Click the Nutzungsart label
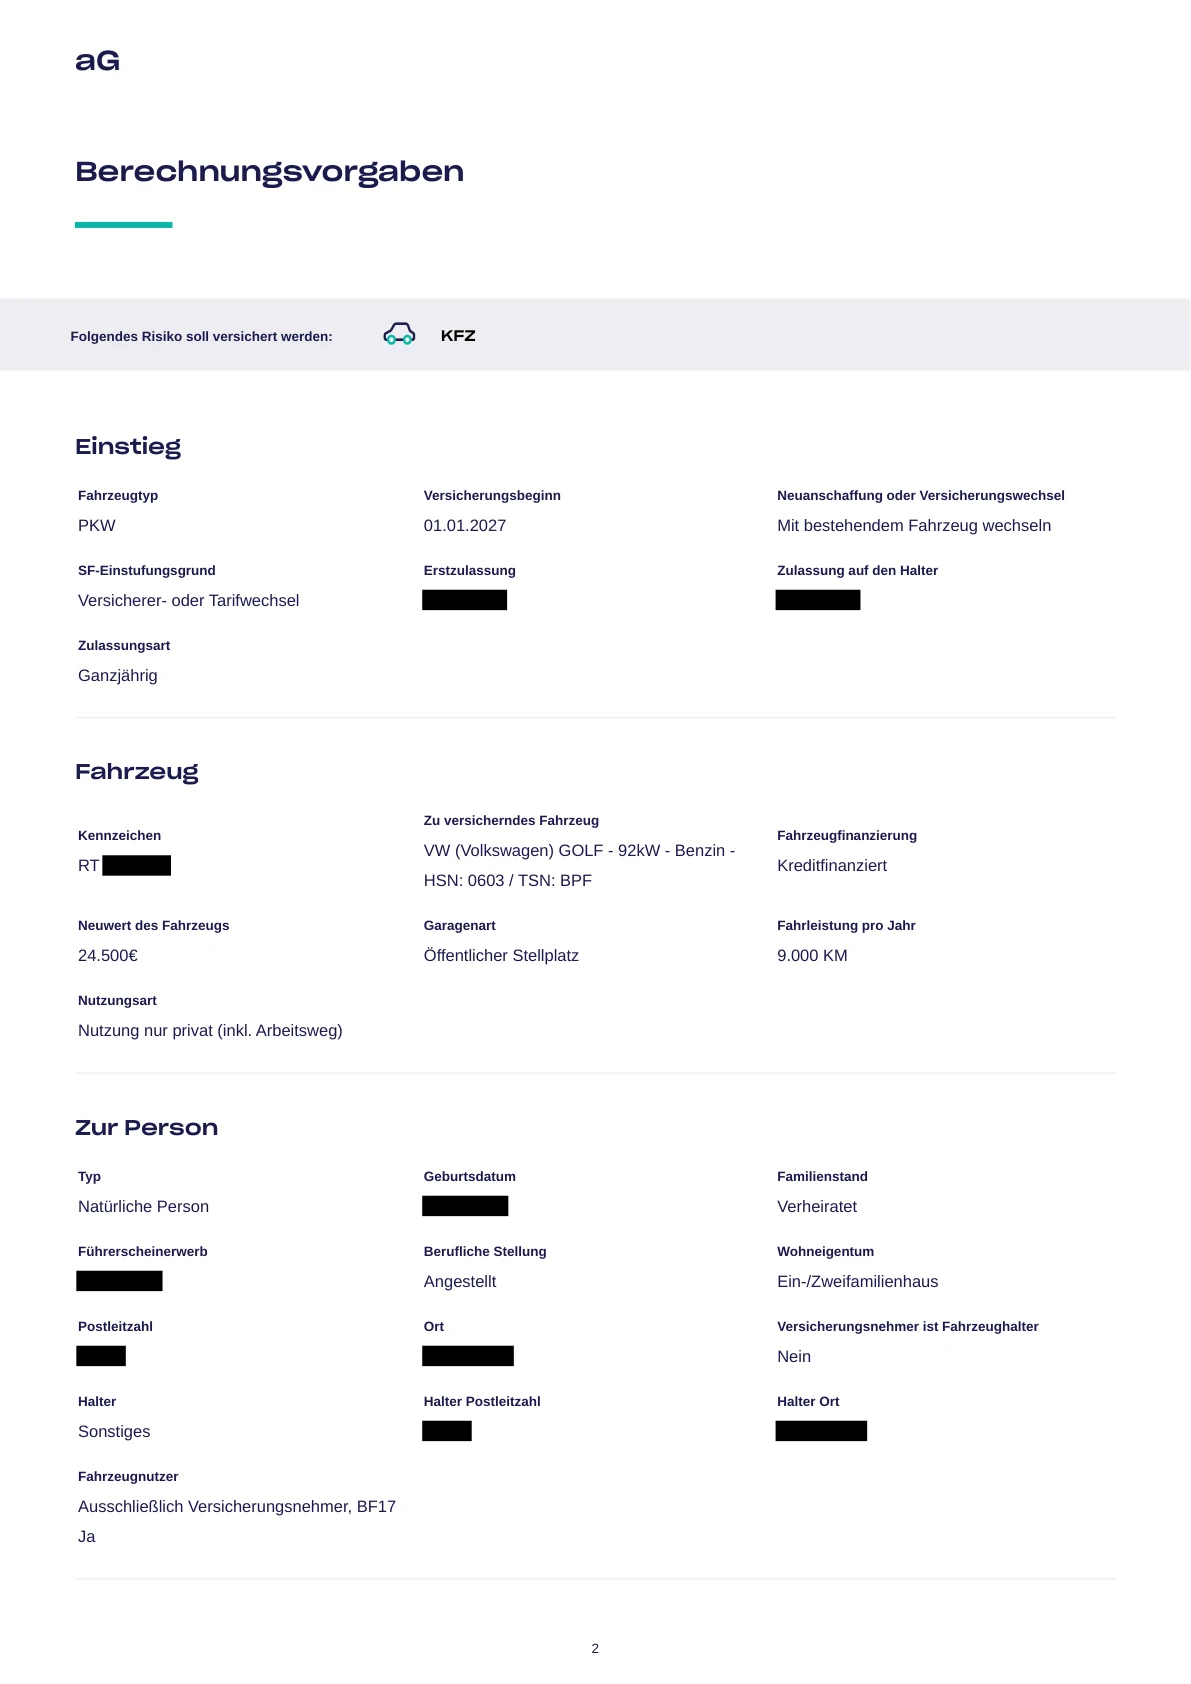Screen dimensions: 1191x1684 [117, 1001]
